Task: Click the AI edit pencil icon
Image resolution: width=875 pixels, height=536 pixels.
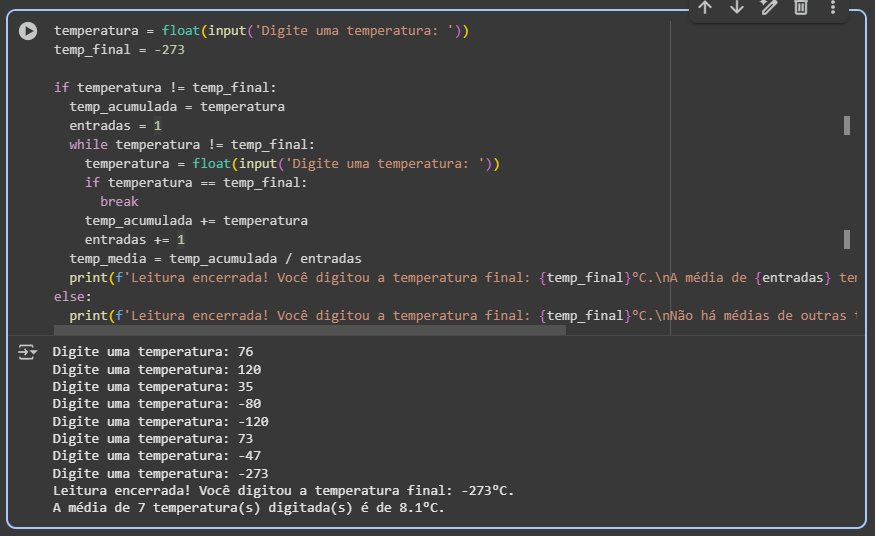Action: pyautogui.click(x=769, y=8)
